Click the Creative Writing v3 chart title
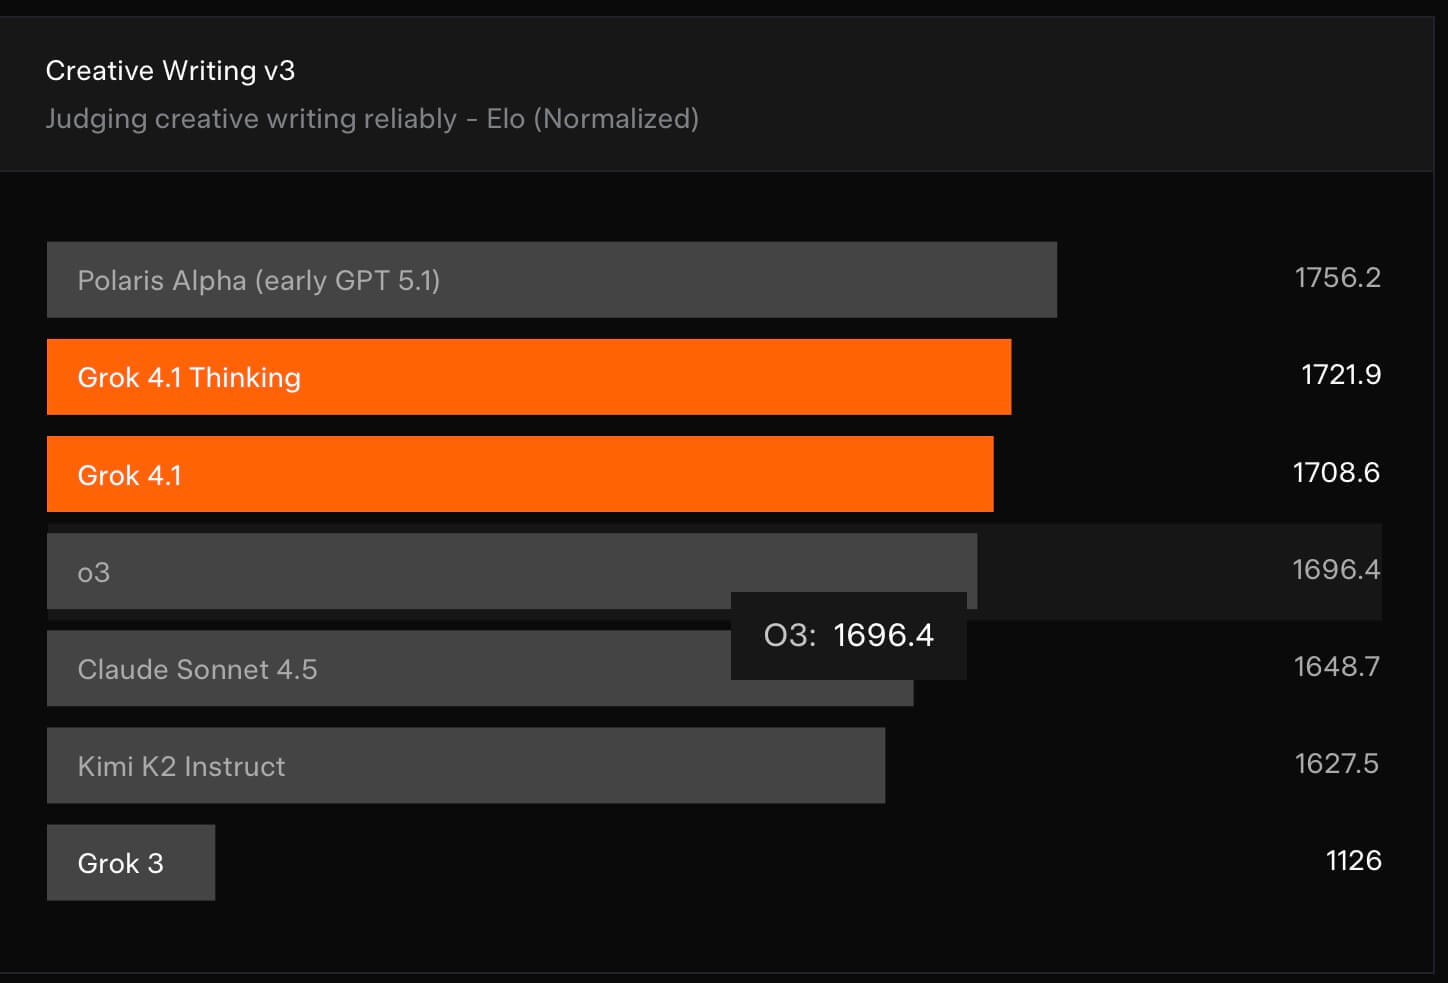 pos(170,71)
